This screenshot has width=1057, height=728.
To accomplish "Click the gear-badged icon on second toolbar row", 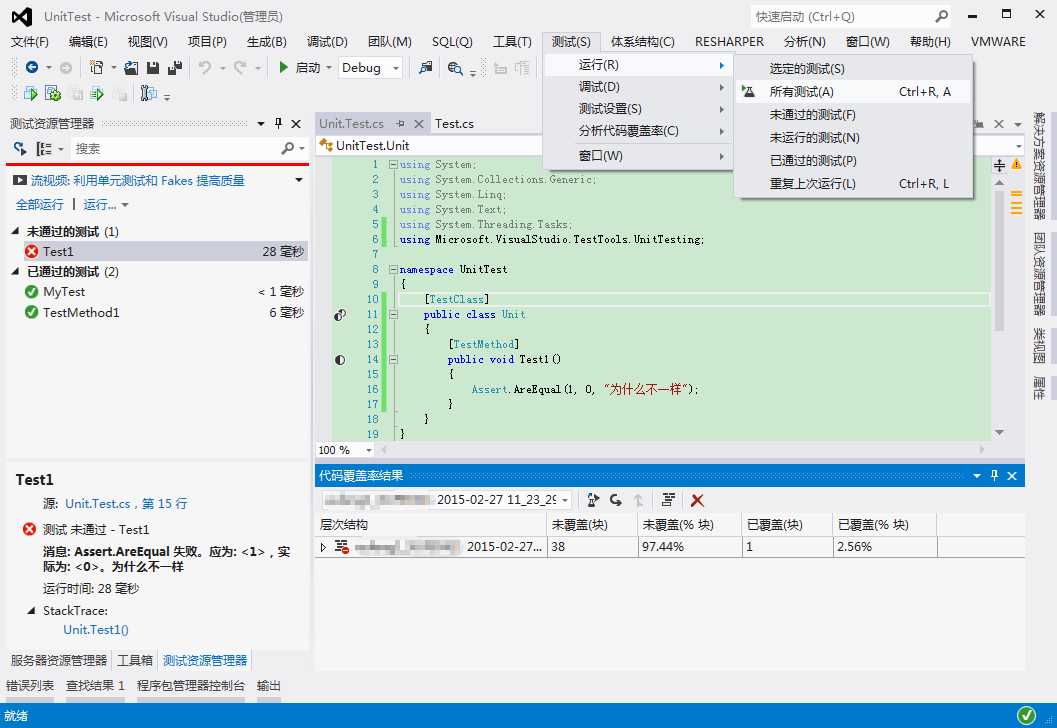I will 53,94.
